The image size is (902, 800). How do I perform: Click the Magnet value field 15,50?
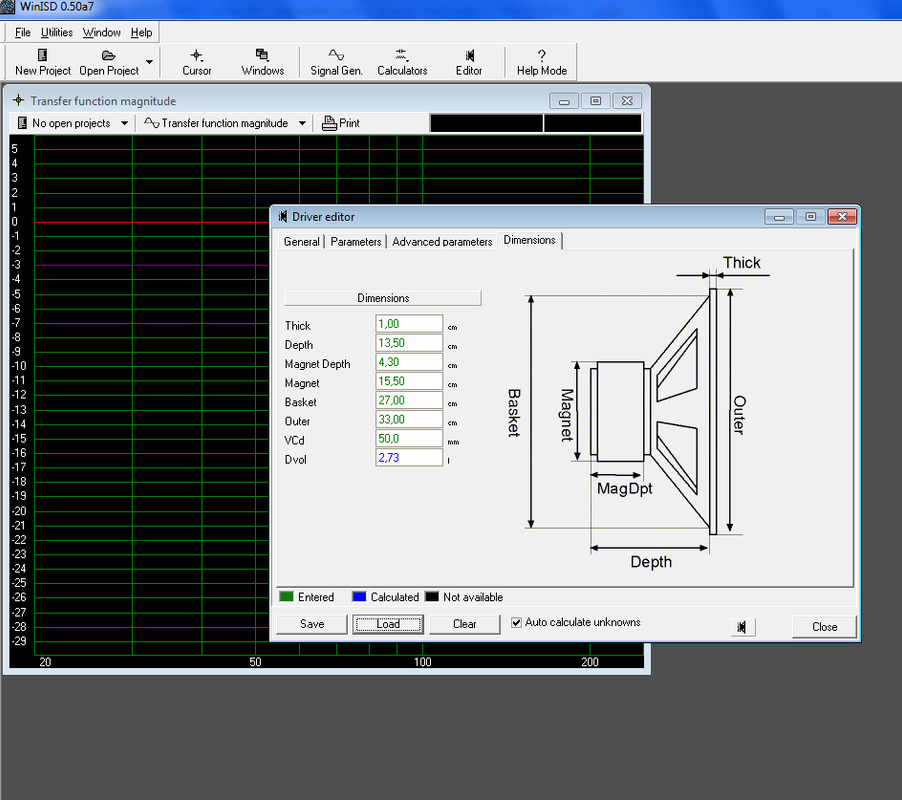coord(409,381)
